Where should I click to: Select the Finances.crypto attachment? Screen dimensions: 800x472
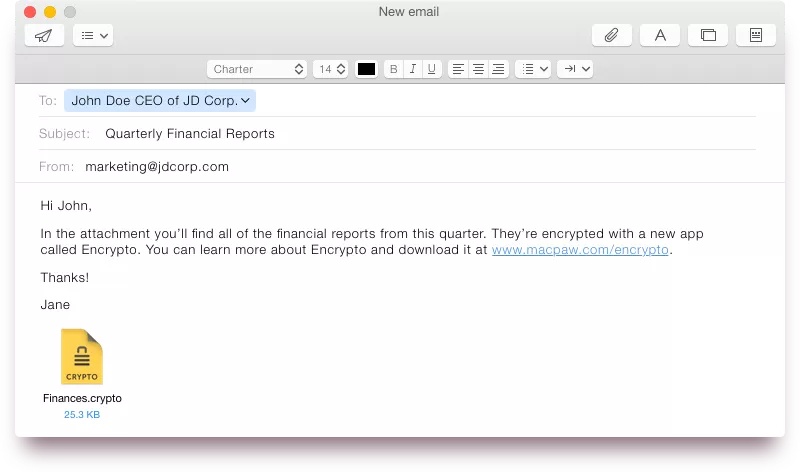click(x=82, y=358)
